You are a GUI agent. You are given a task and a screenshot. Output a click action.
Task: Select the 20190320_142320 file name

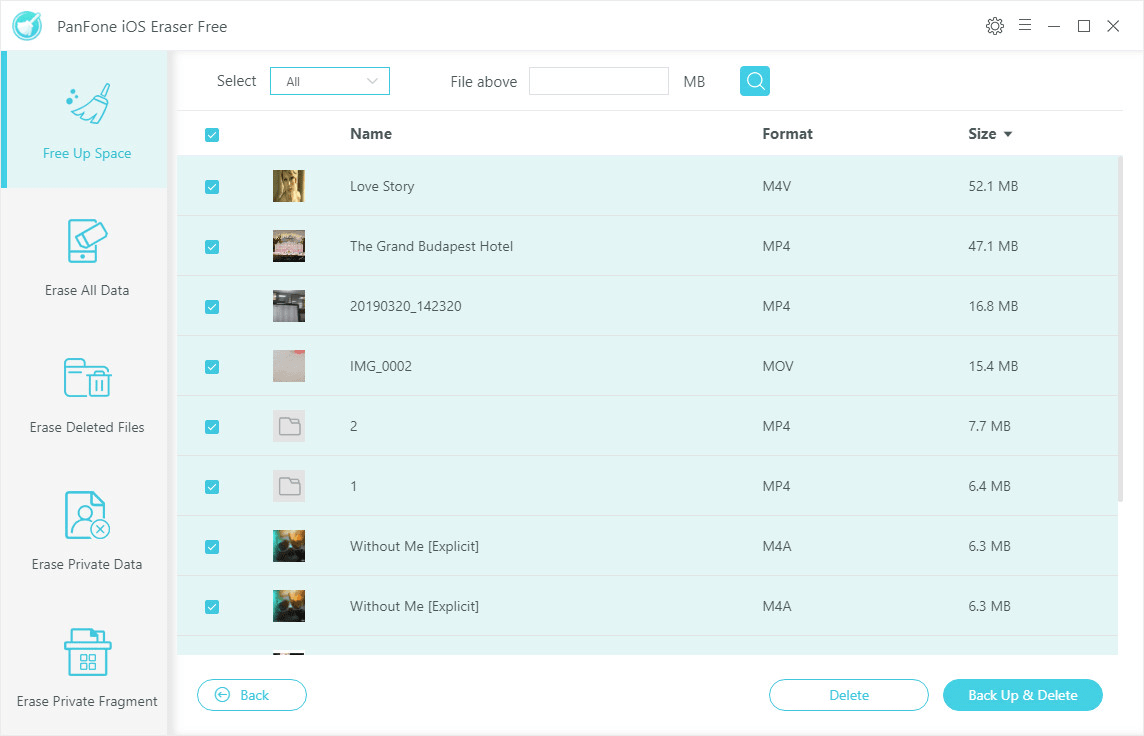(406, 306)
